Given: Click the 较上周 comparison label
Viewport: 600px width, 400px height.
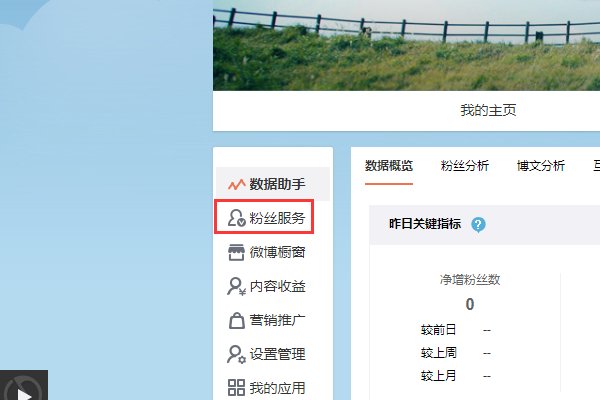Looking at the screenshot, I should click(438, 353).
